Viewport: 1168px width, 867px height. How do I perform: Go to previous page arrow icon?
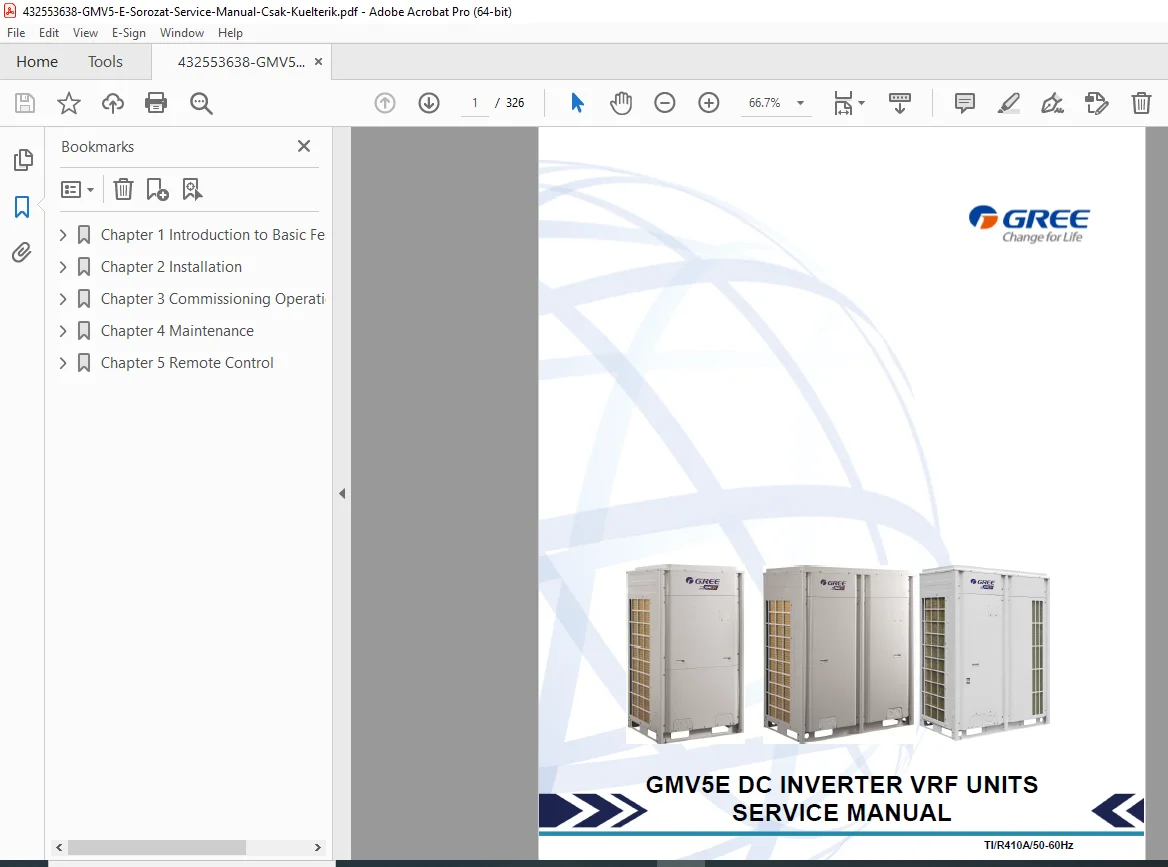[x=384, y=103]
